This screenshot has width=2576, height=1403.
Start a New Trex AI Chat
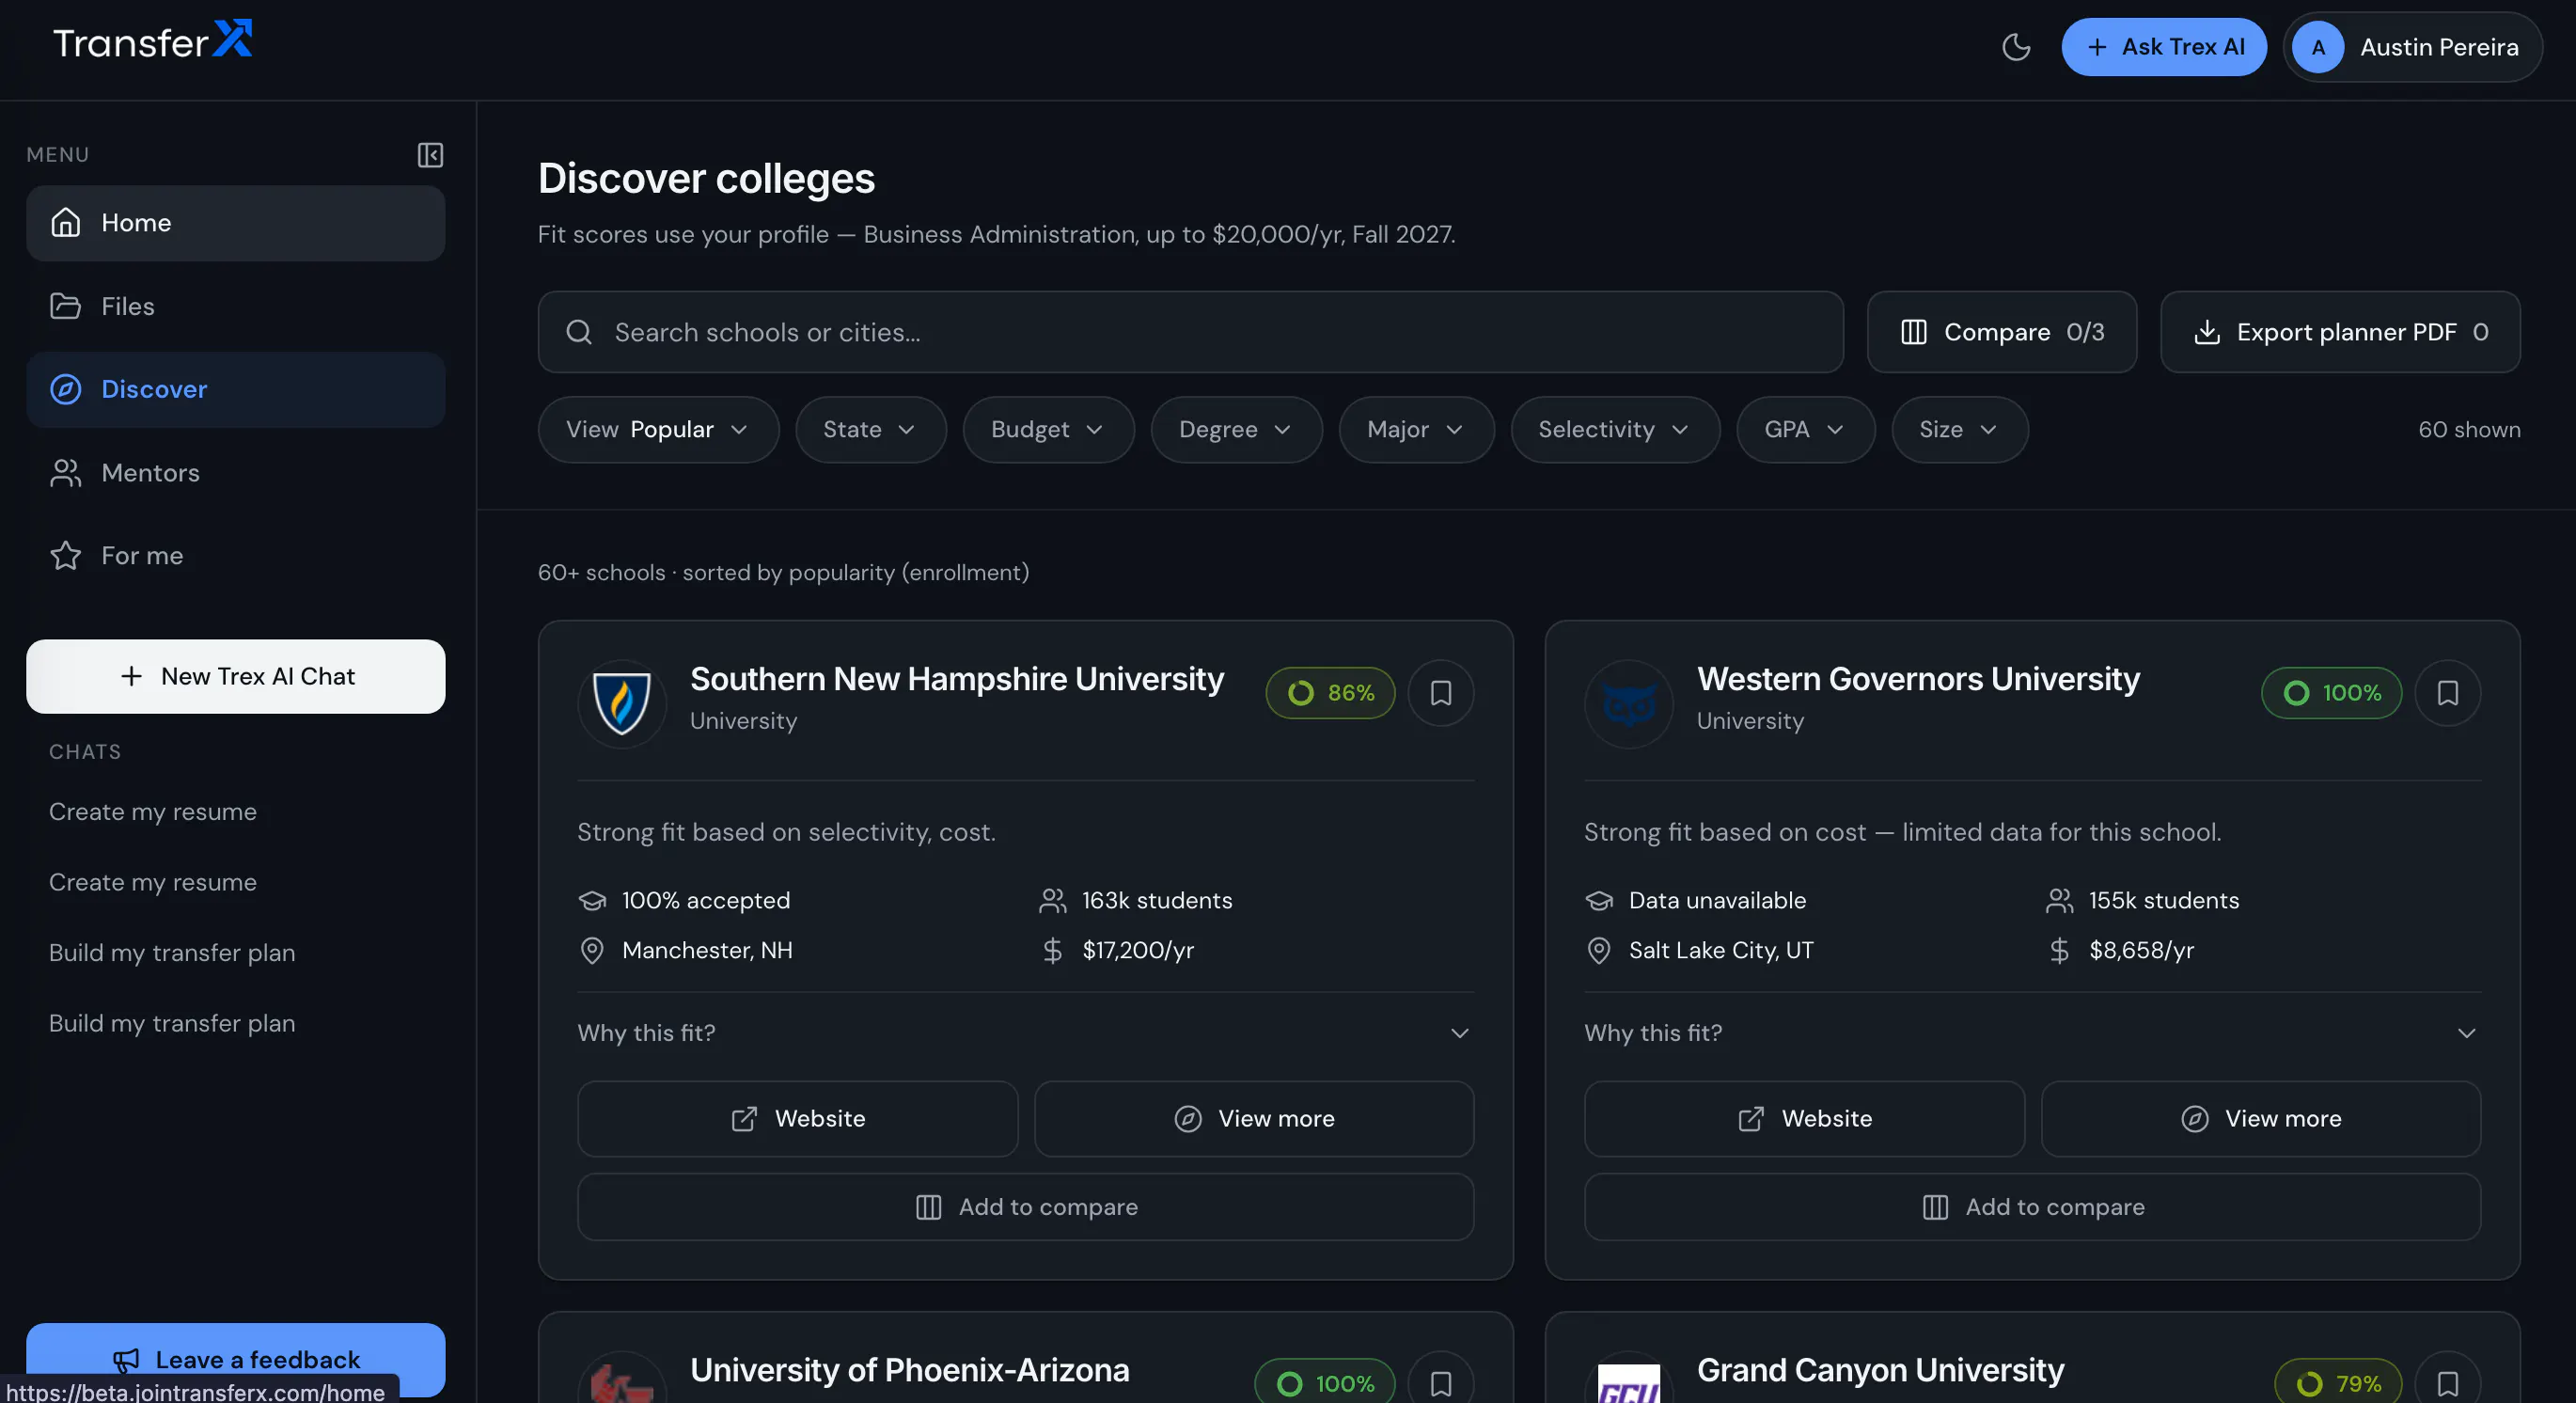click(236, 677)
